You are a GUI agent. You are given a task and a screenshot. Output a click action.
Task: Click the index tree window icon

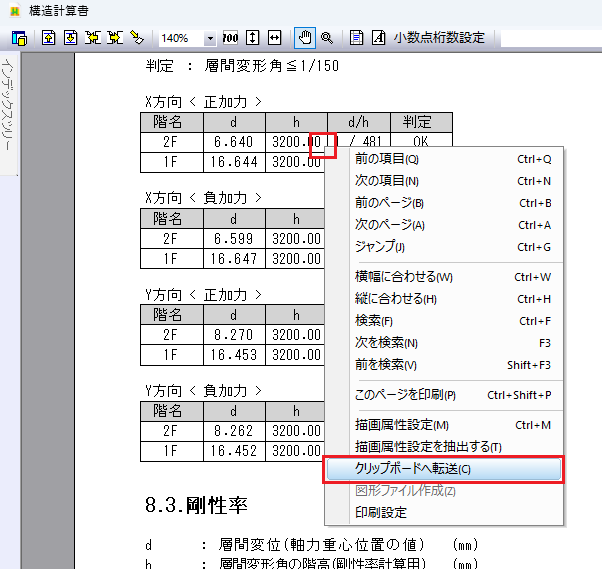point(18,38)
